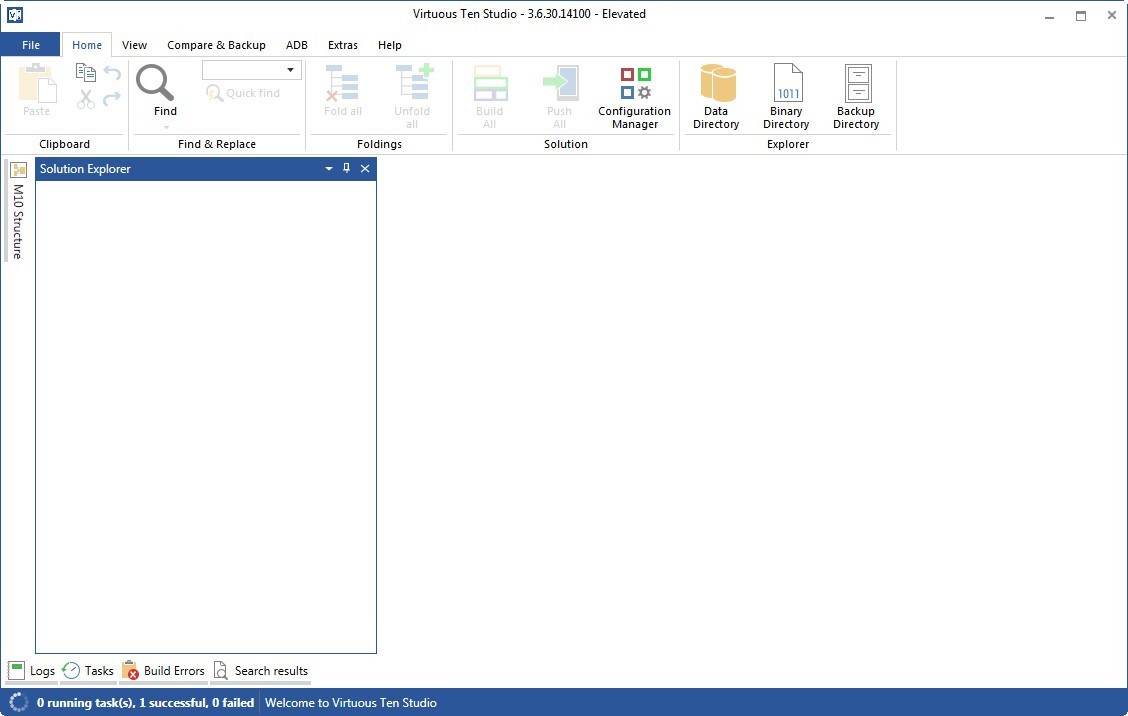Image resolution: width=1128 pixels, height=716 pixels.
Task: Open the Find magnifier tool
Action: [x=155, y=83]
